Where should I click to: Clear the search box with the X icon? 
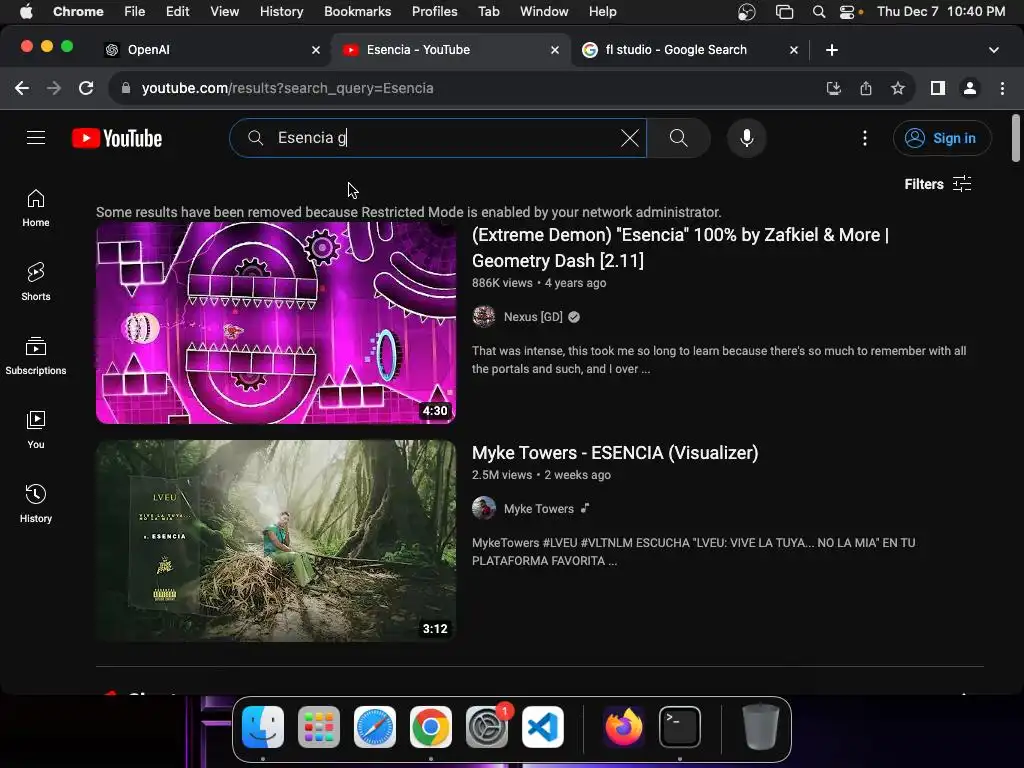click(630, 138)
